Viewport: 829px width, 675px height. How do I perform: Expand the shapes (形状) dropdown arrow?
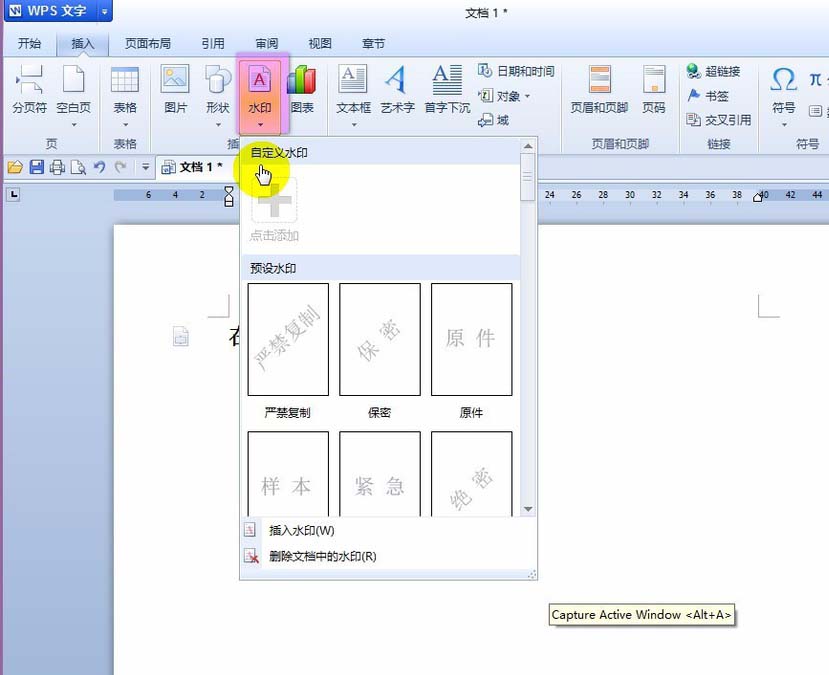(x=218, y=125)
